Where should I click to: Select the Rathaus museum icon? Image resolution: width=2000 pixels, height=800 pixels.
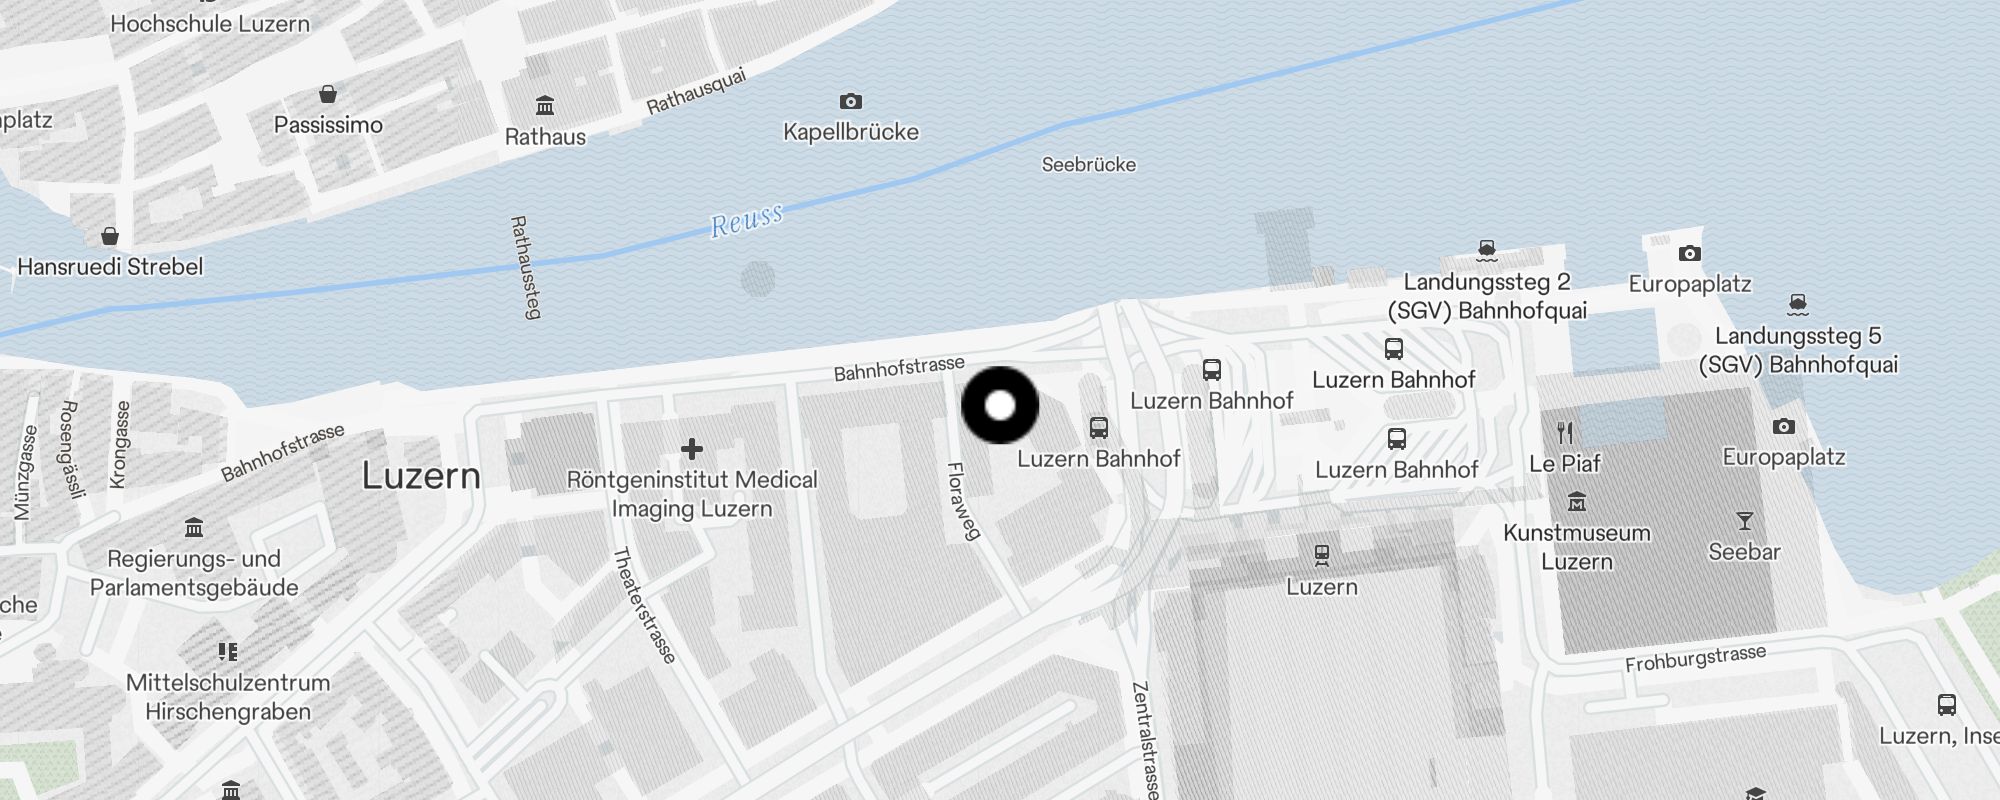(545, 105)
